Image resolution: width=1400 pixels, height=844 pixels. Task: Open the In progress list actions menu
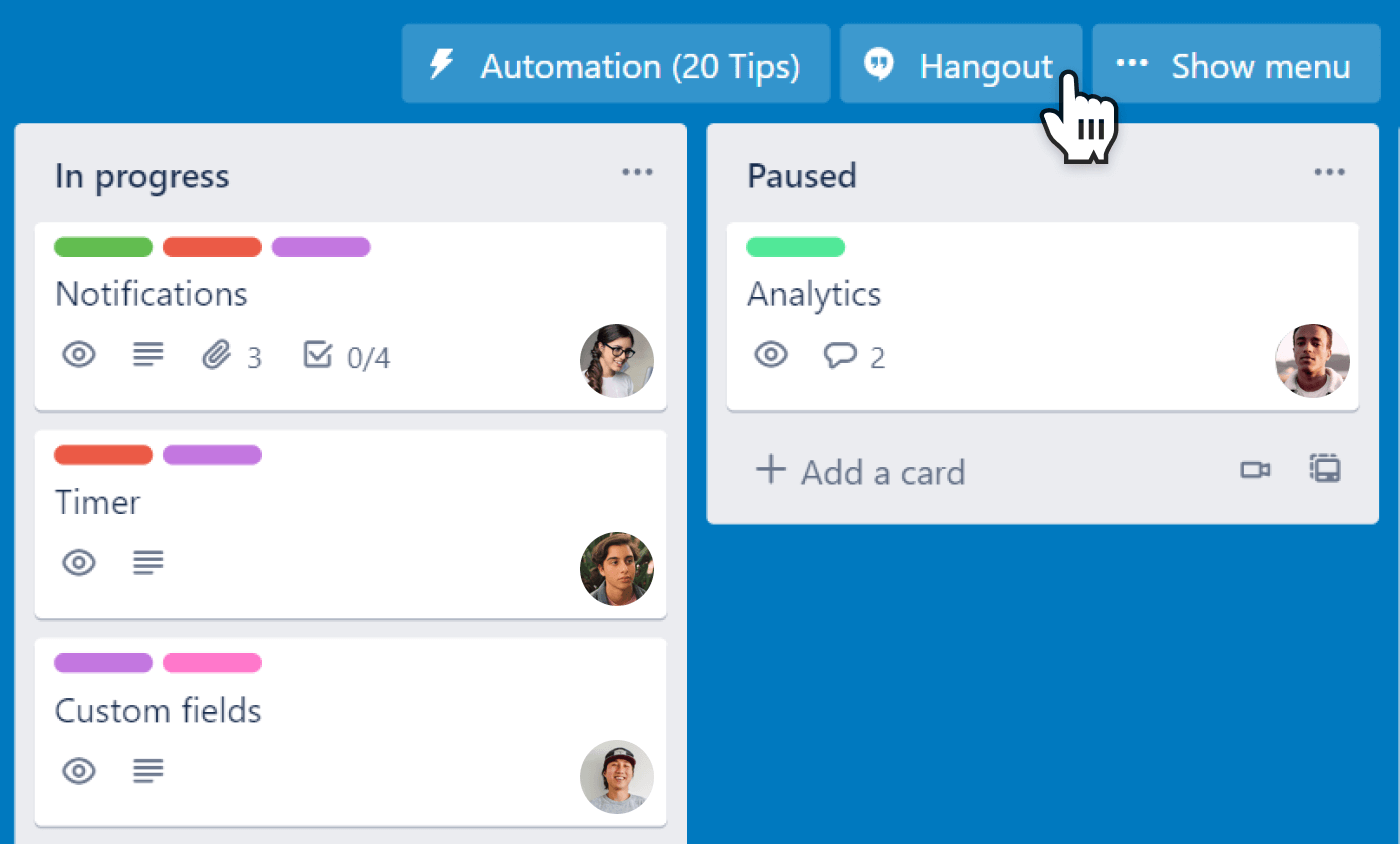(x=637, y=173)
